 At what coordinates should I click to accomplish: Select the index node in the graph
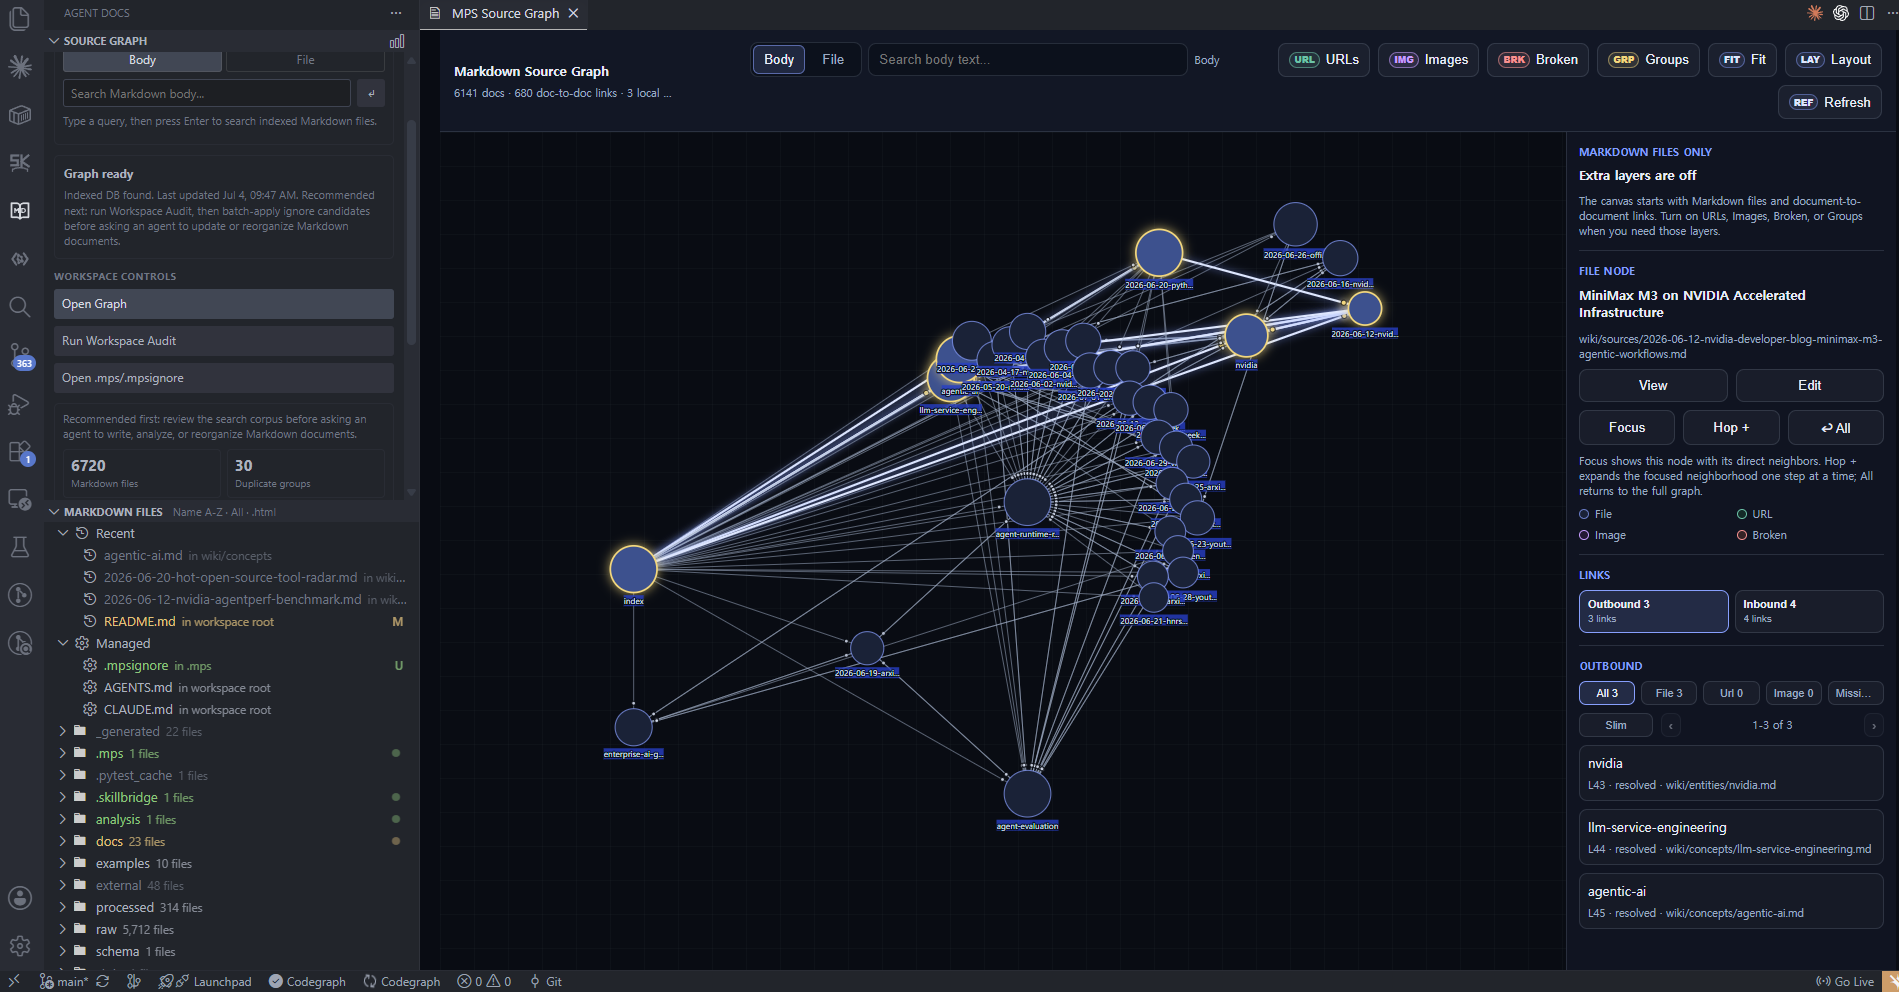click(x=633, y=569)
